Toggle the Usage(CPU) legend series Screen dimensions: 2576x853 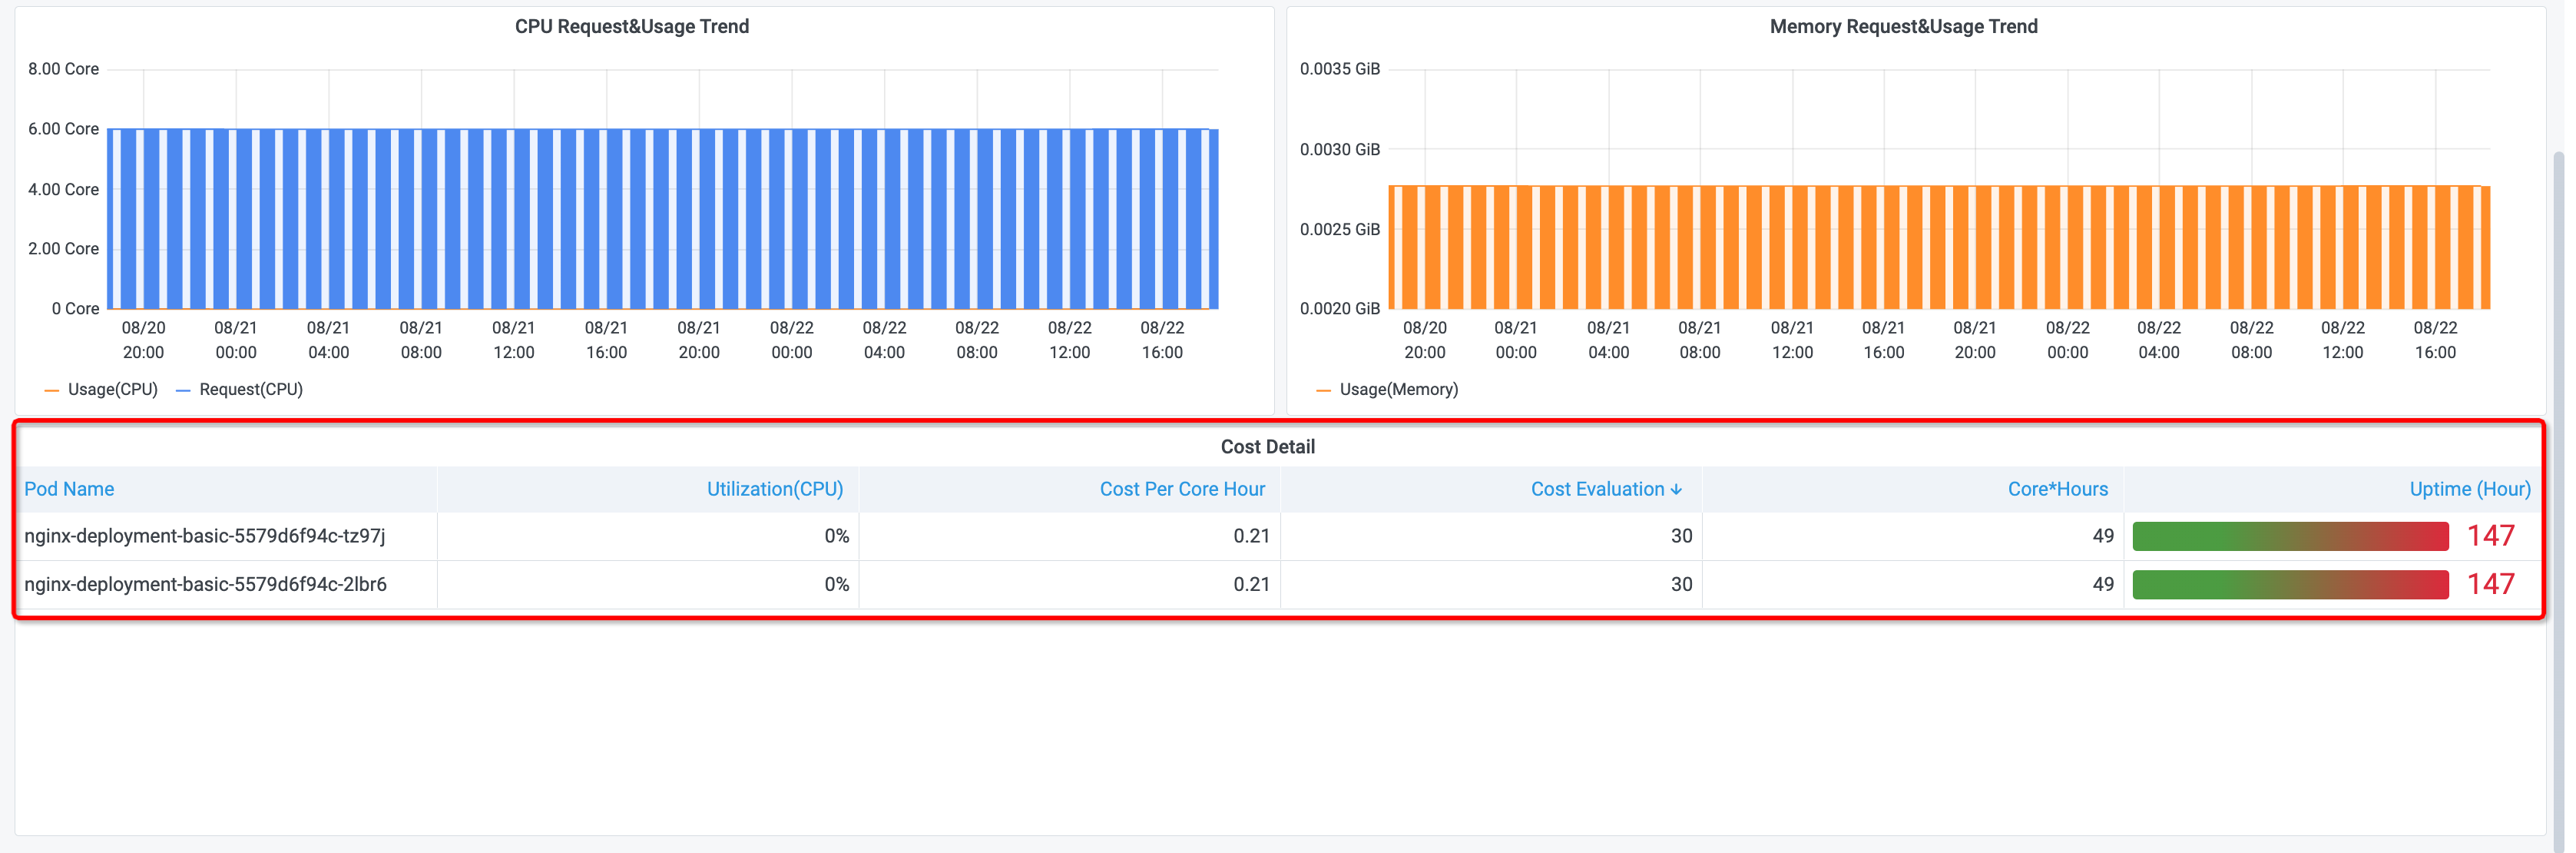(112, 389)
